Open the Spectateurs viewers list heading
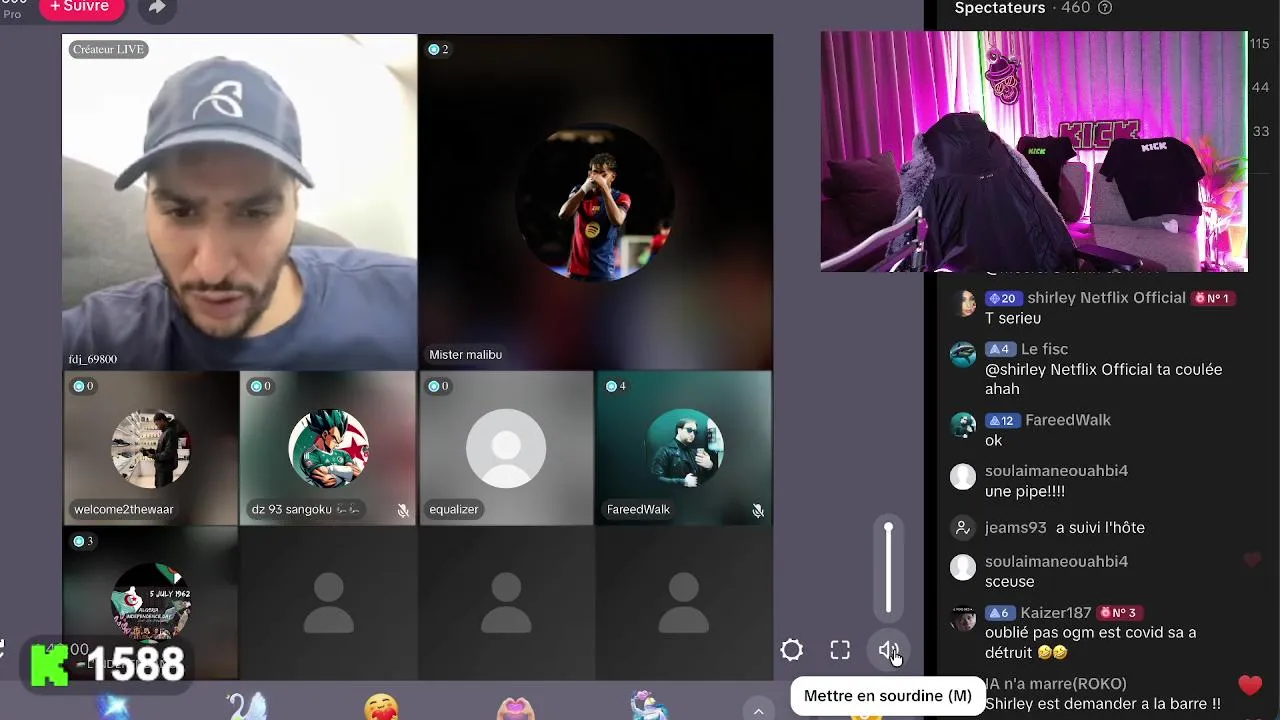Viewport: 1280px width, 720px height. click(x=1000, y=8)
